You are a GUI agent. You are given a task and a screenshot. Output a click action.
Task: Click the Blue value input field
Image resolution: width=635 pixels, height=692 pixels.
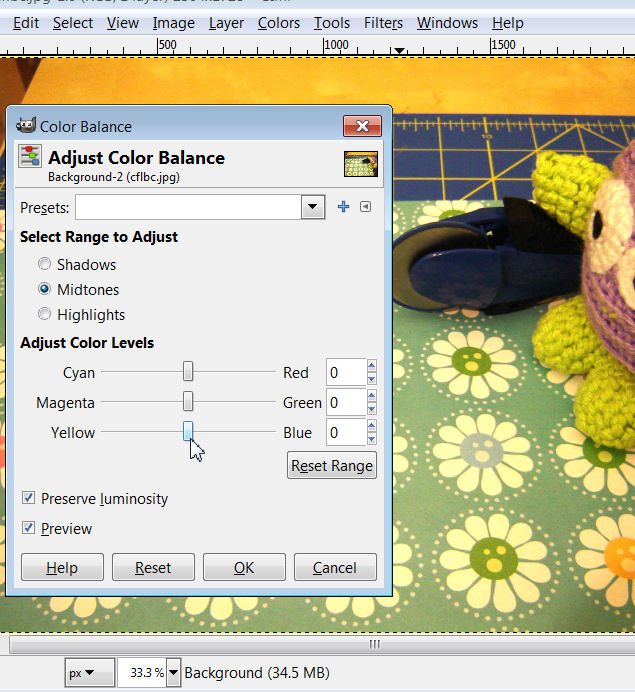pos(346,432)
